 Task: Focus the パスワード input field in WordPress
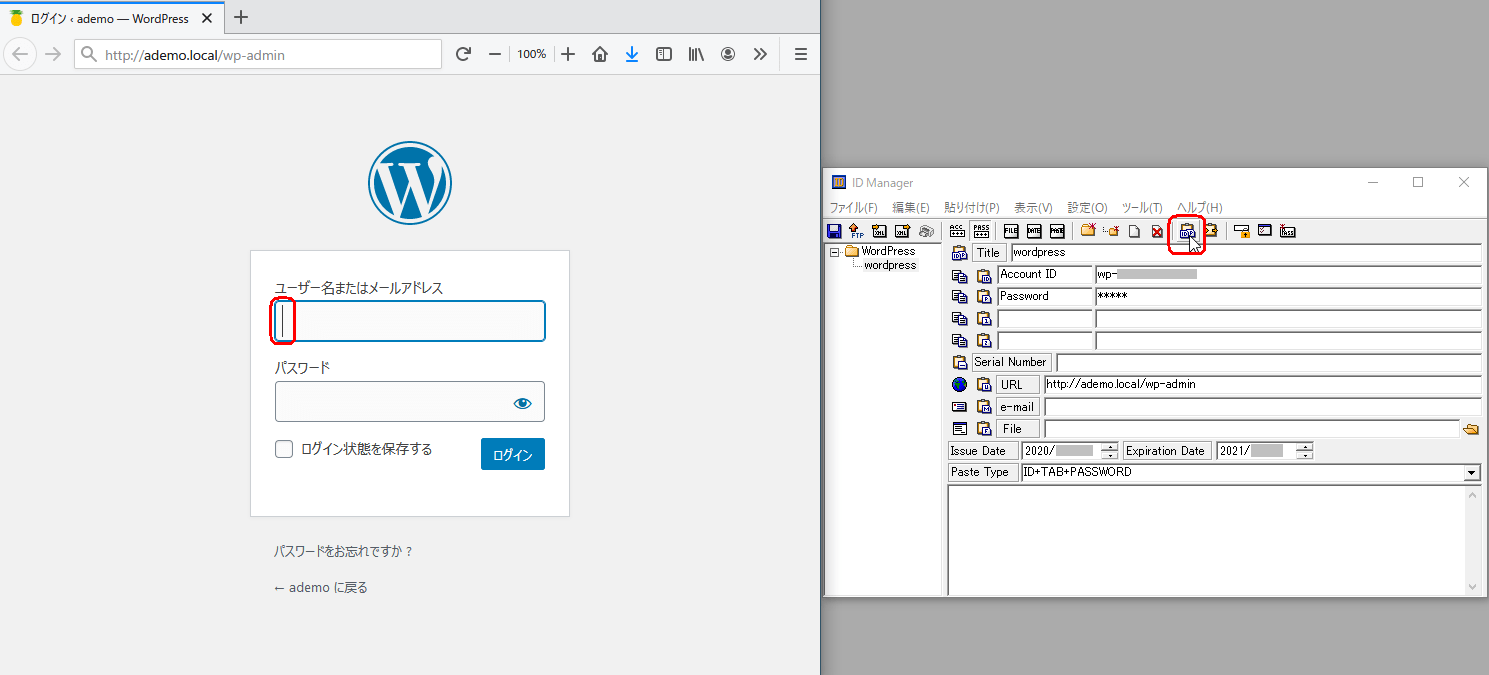(410, 401)
